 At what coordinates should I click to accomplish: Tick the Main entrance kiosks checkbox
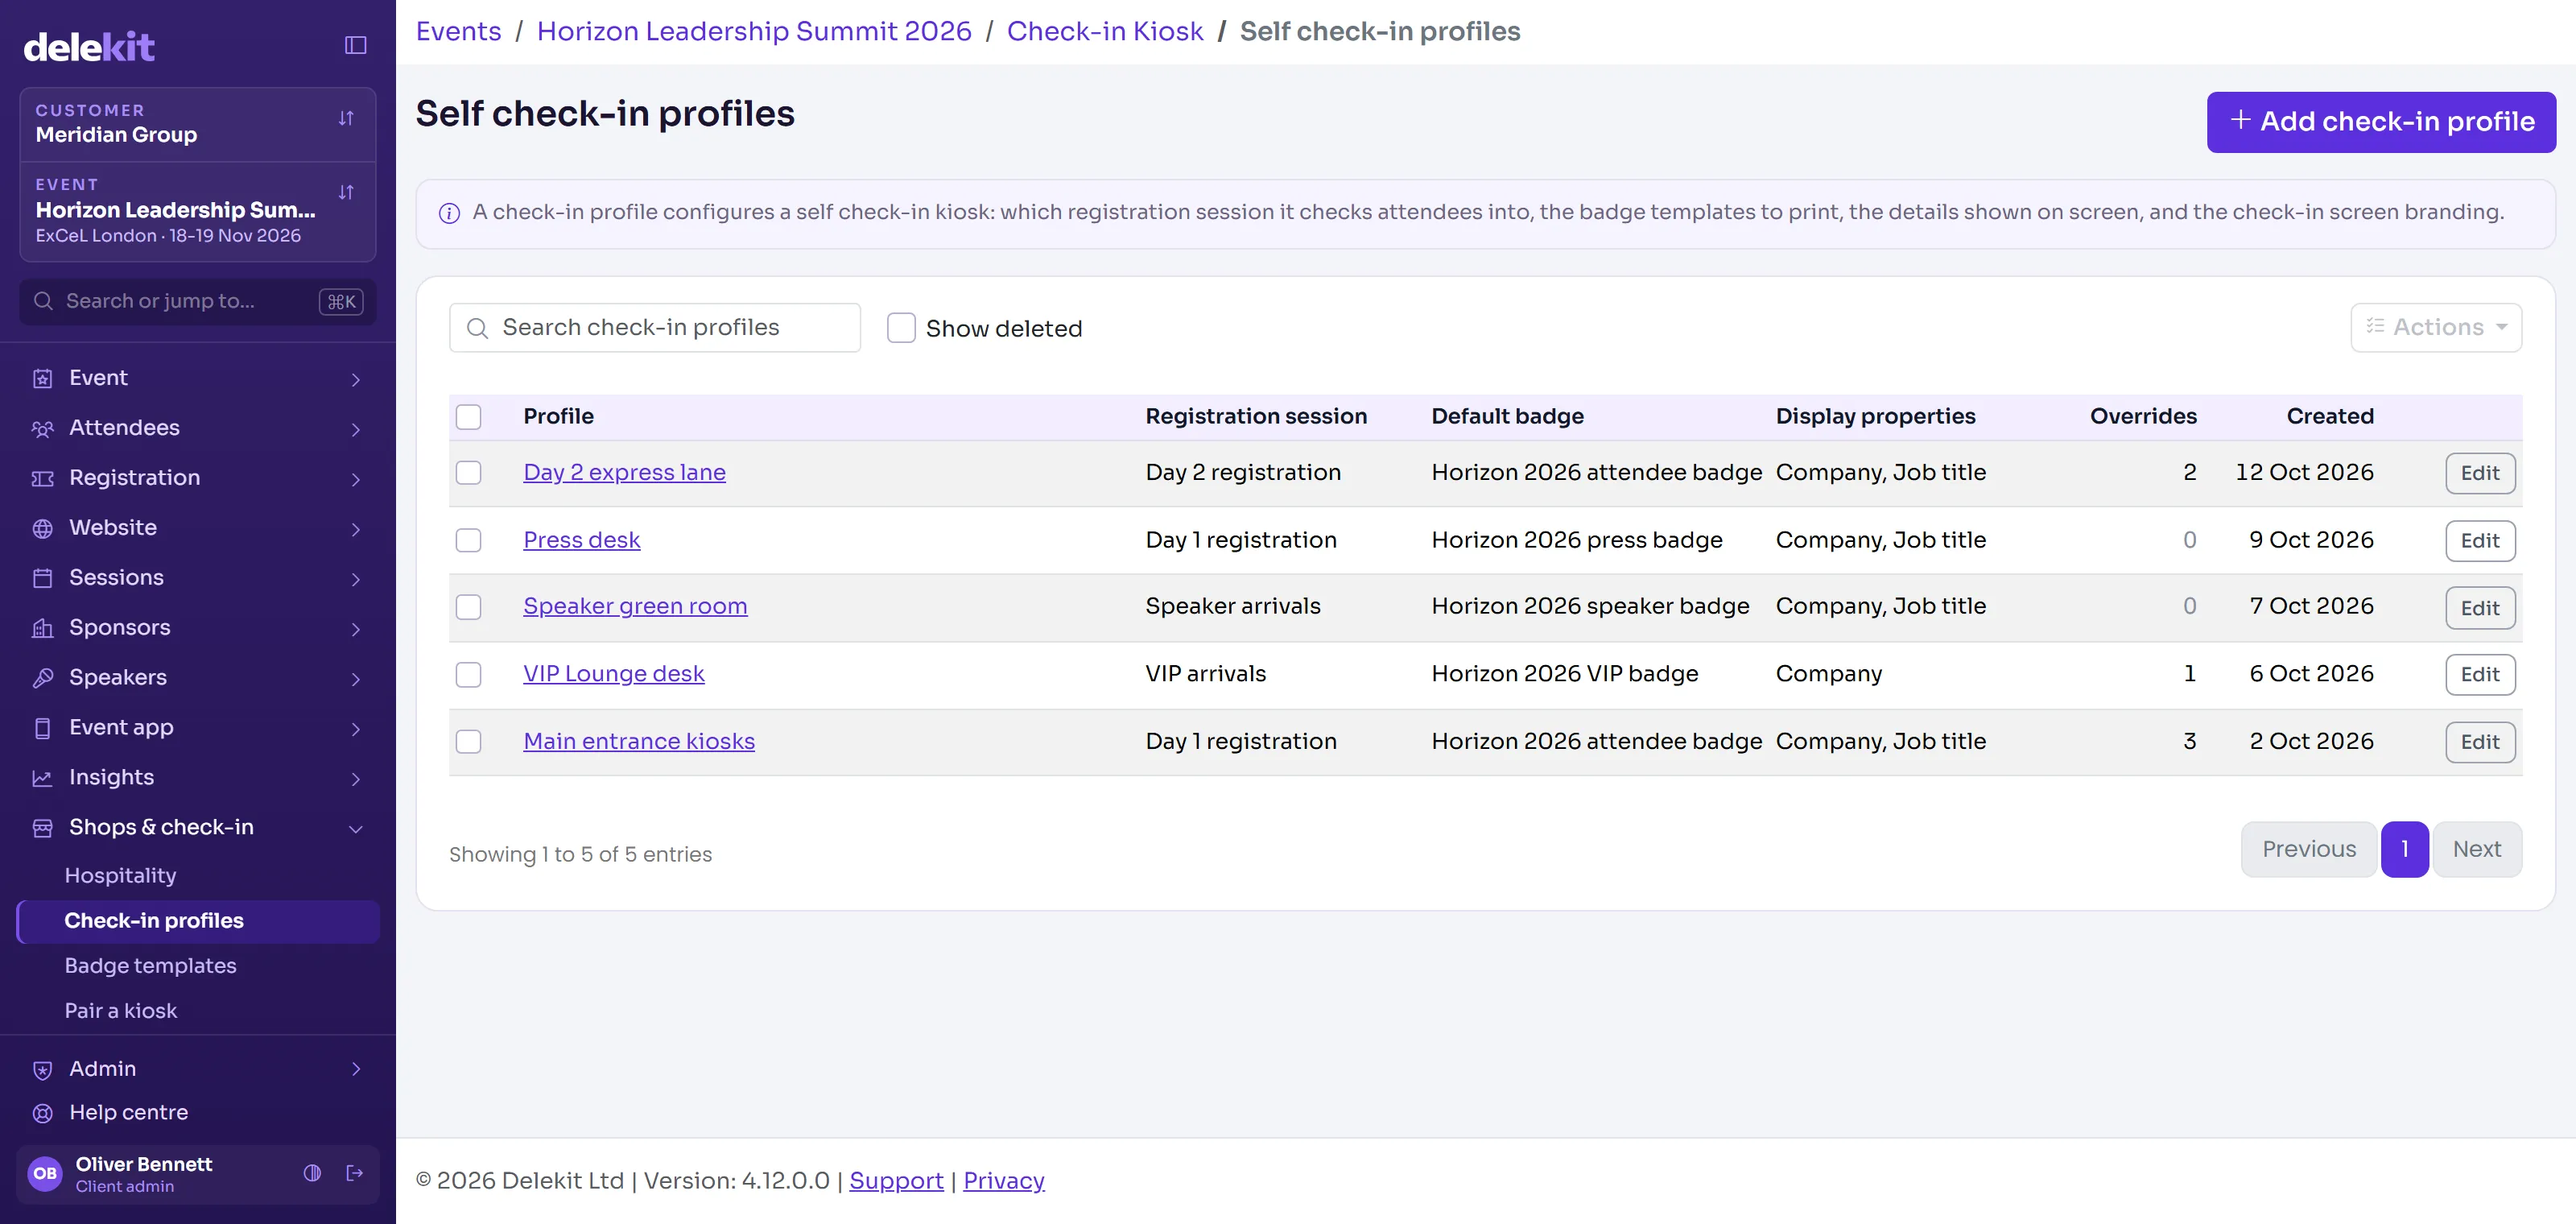point(468,741)
